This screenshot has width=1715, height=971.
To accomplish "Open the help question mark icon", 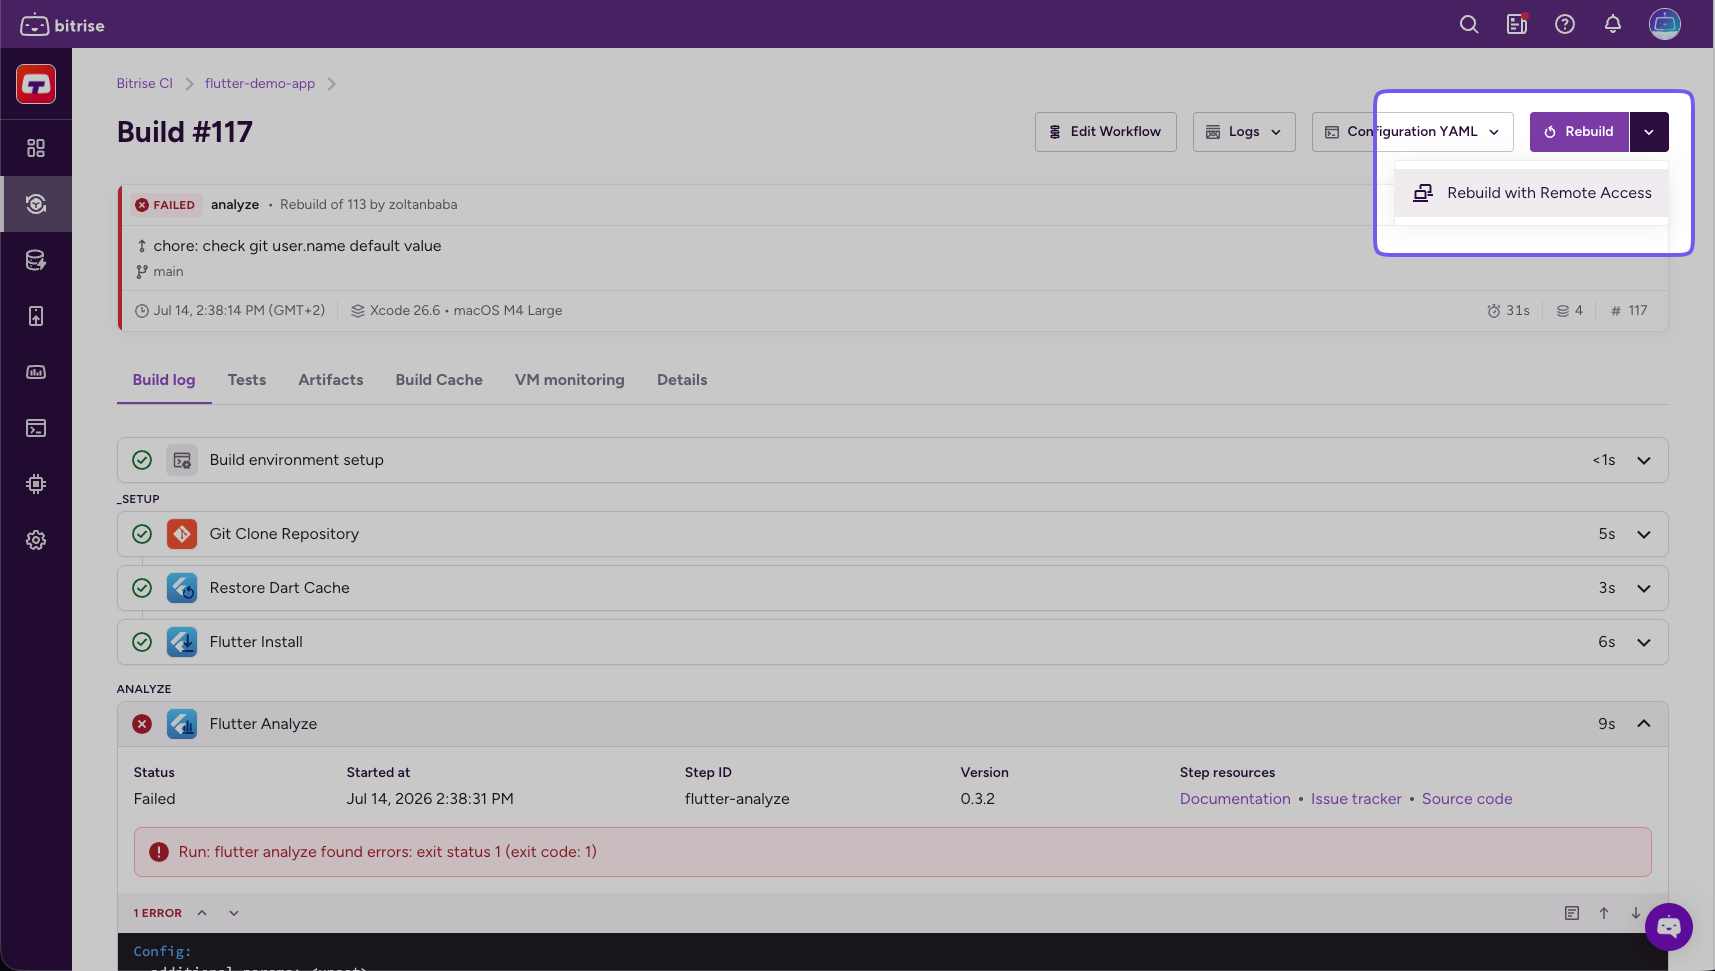I will (1565, 24).
